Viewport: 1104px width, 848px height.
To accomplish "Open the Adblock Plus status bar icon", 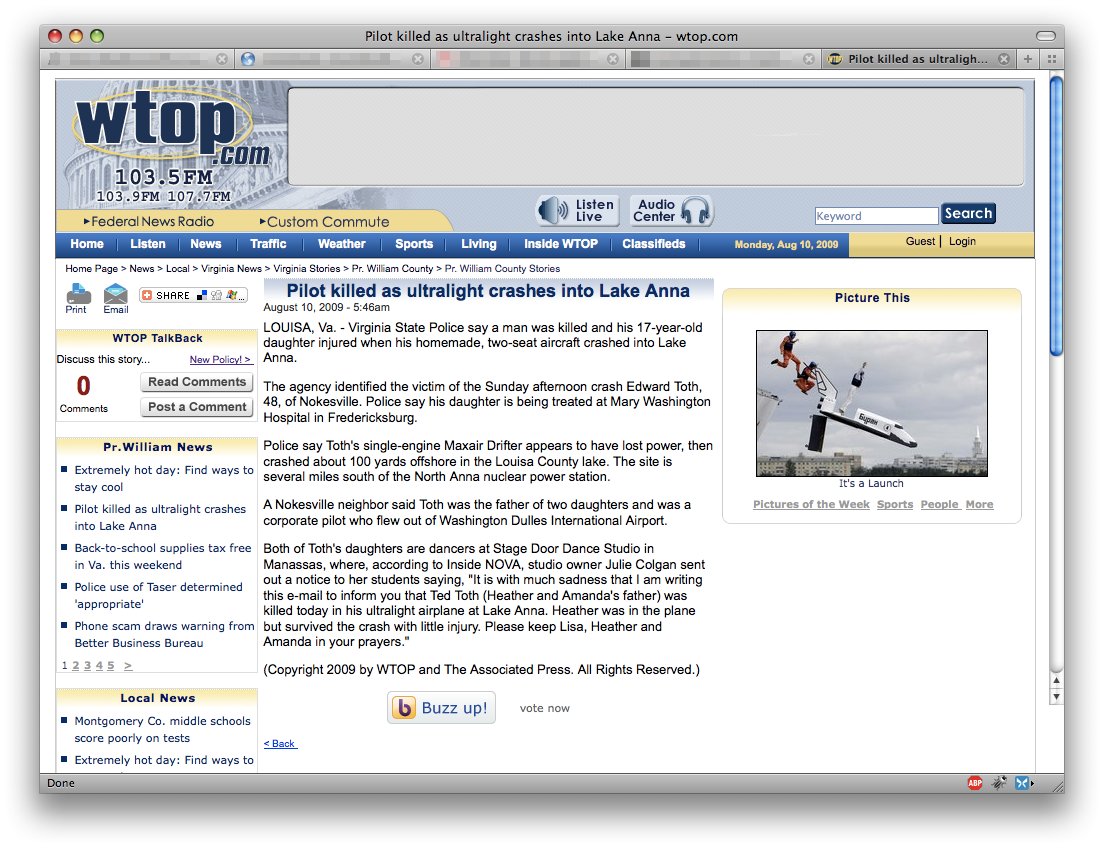I will pyautogui.click(x=975, y=783).
